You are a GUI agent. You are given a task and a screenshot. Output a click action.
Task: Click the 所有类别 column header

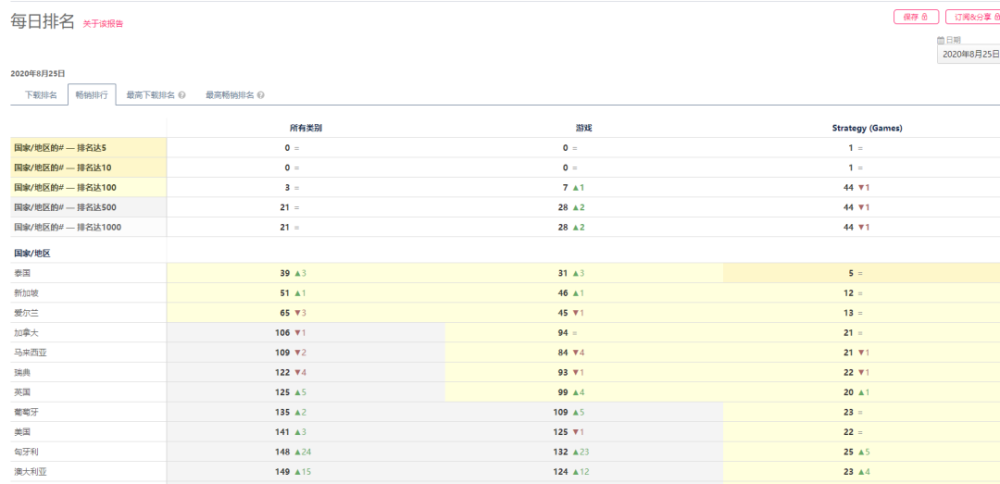[x=305, y=128]
